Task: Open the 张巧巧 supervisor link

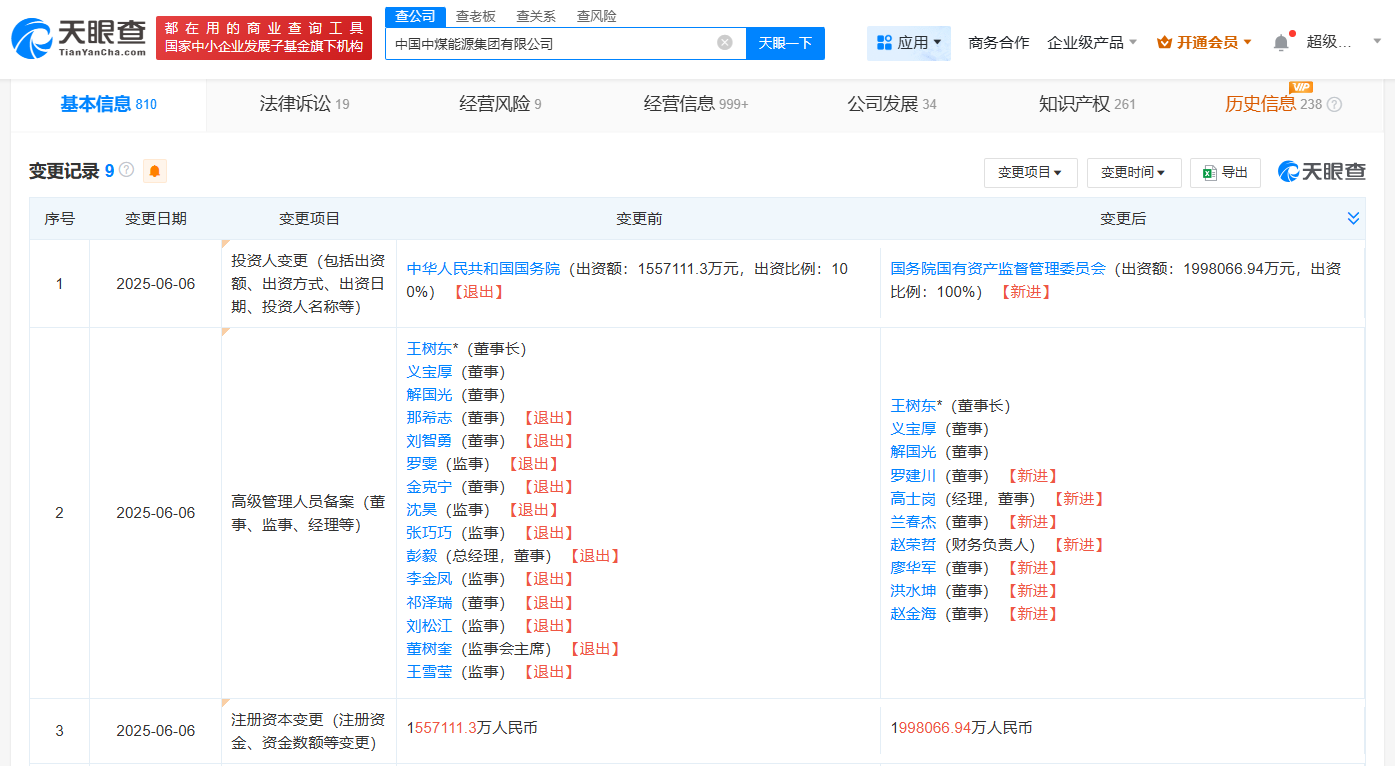Action: pyautogui.click(x=429, y=533)
